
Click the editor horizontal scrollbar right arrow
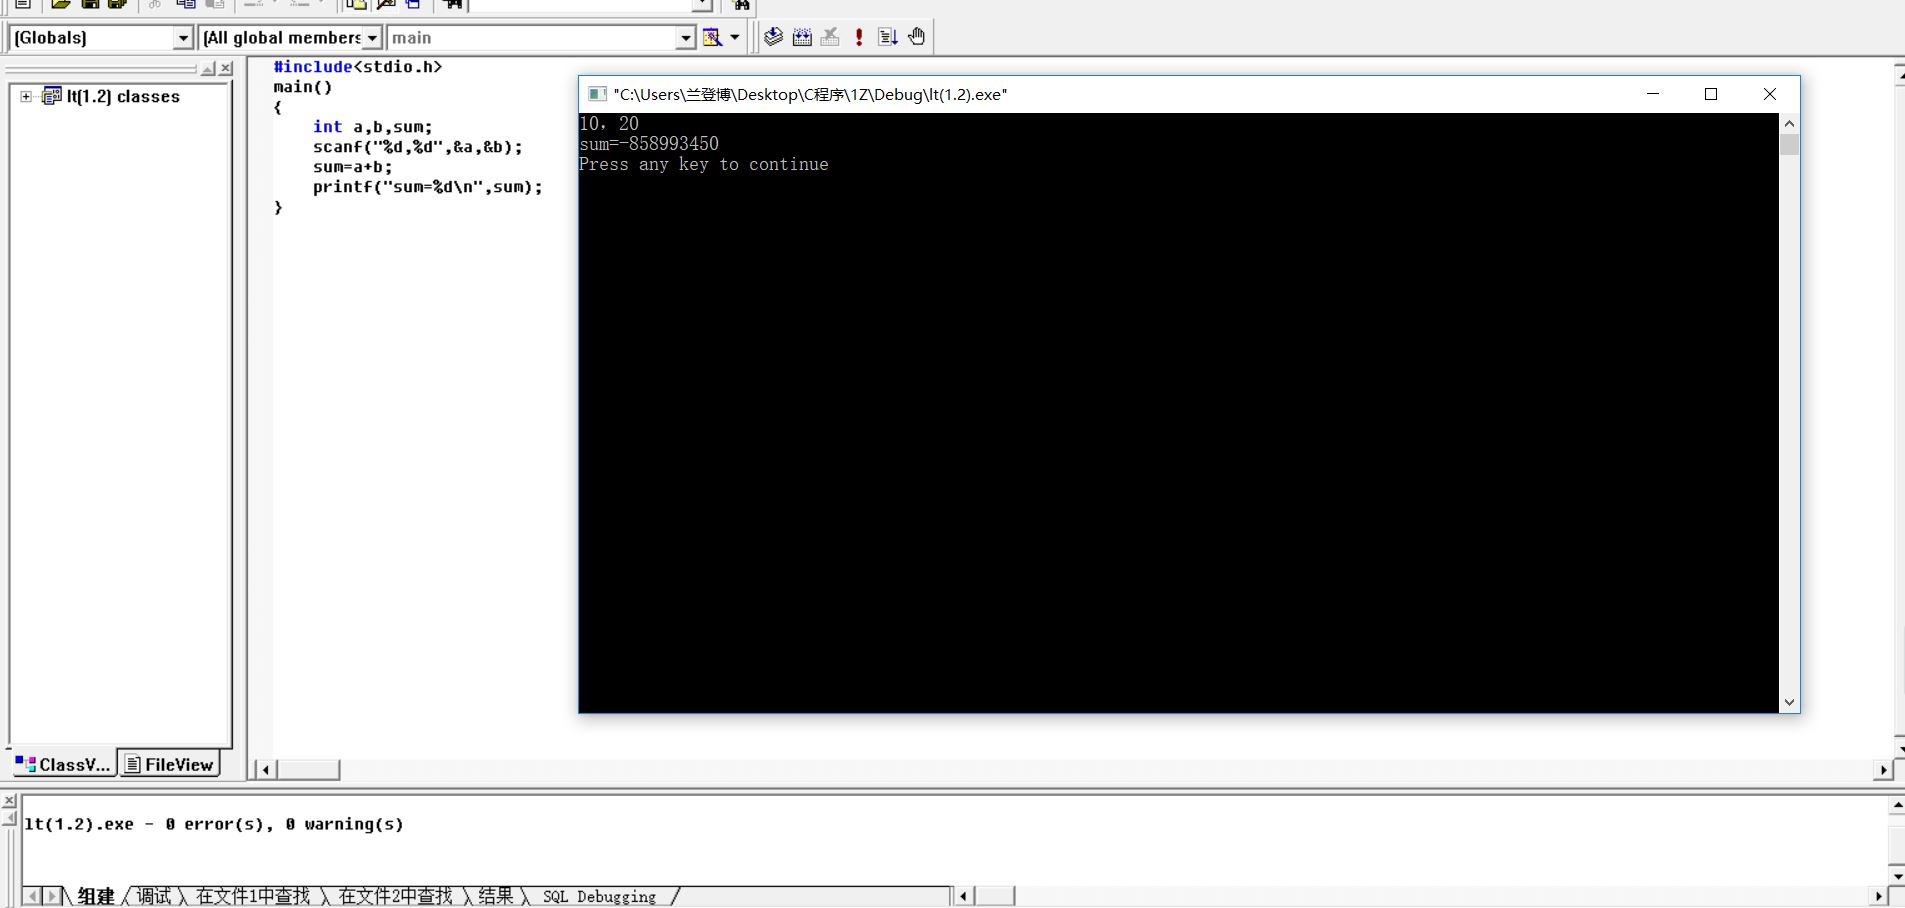click(1884, 769)
